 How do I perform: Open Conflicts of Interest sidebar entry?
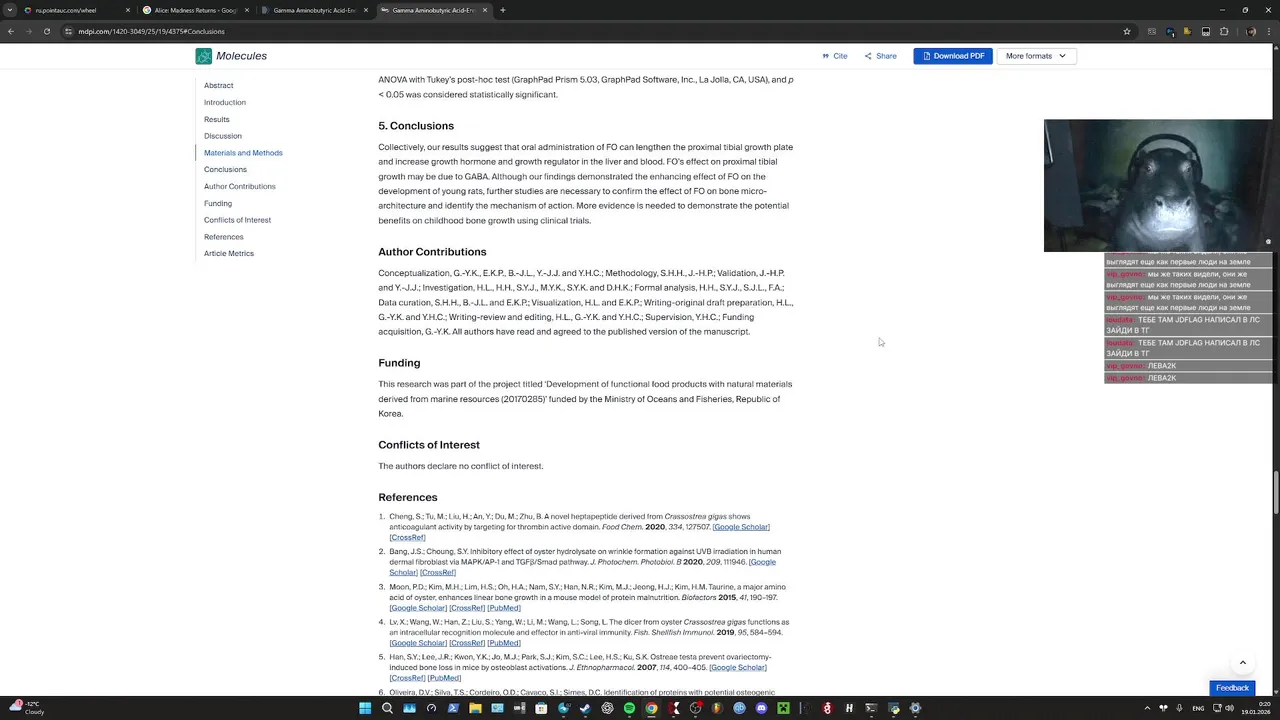(x=237, y=220)
